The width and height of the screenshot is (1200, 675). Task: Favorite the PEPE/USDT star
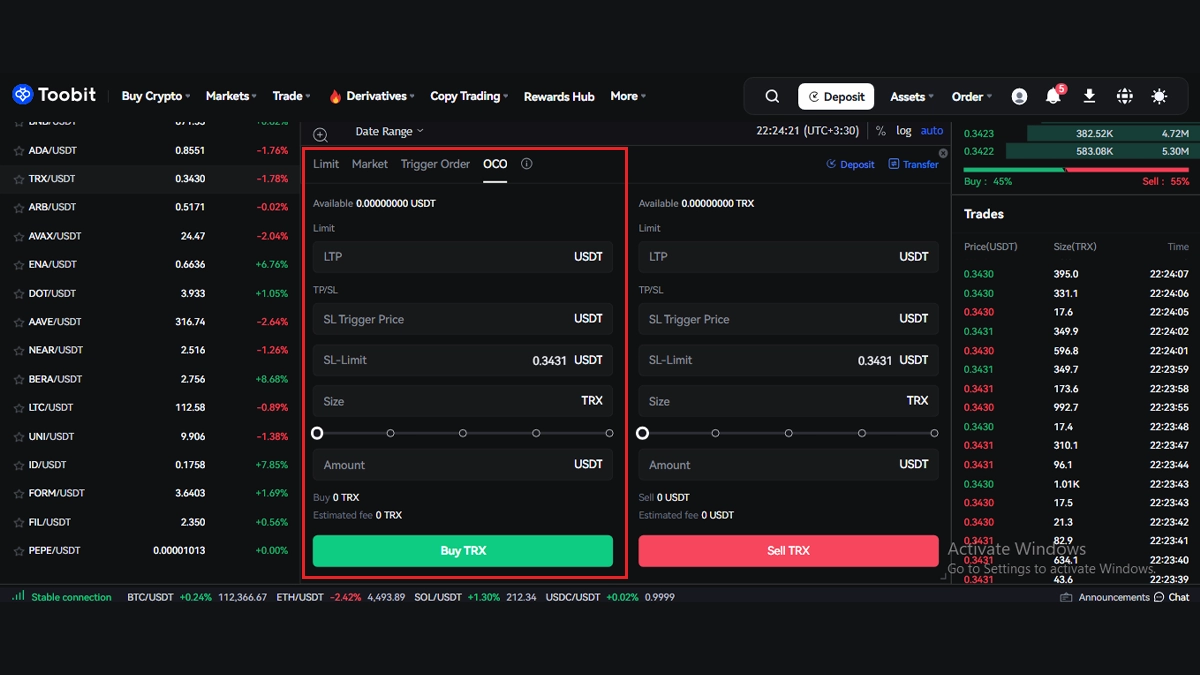19,551
